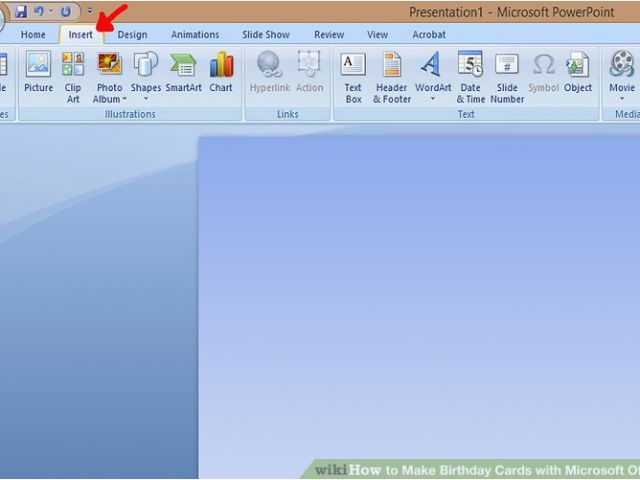This screenshot has height=480, width=640.
Task: Click the WordArt letter icon
Action: [x=432, y=64]
